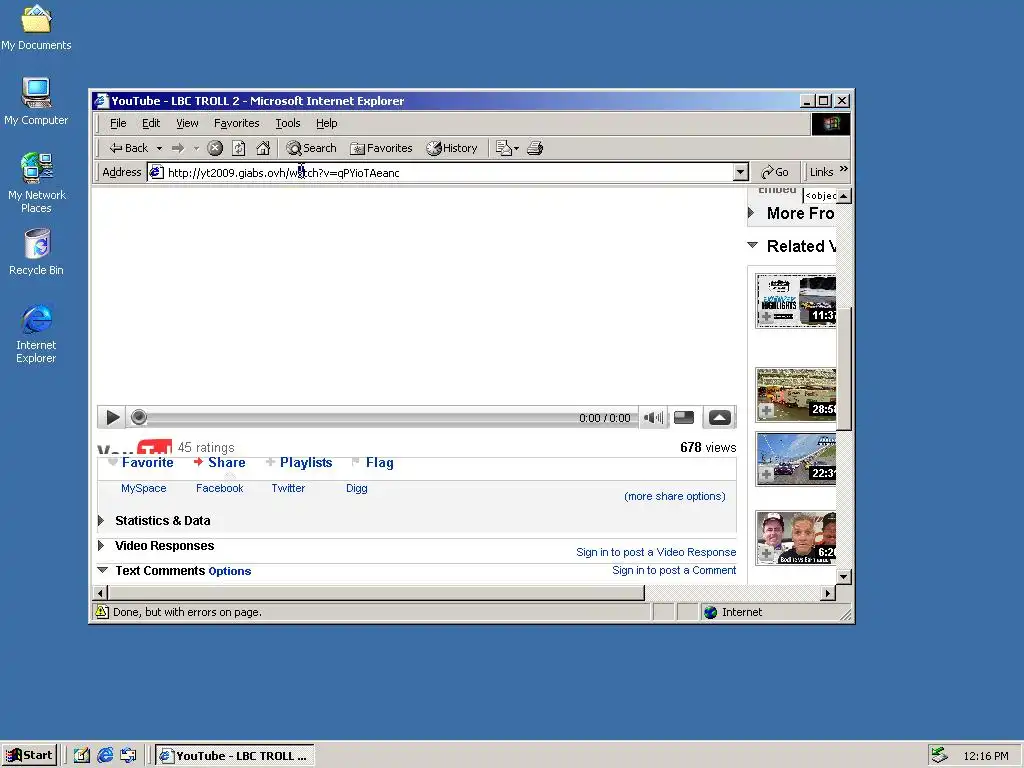Open the File menu
Image resolution: width=1024 pixels, height=768 pixels.
(x=118, y=123)
